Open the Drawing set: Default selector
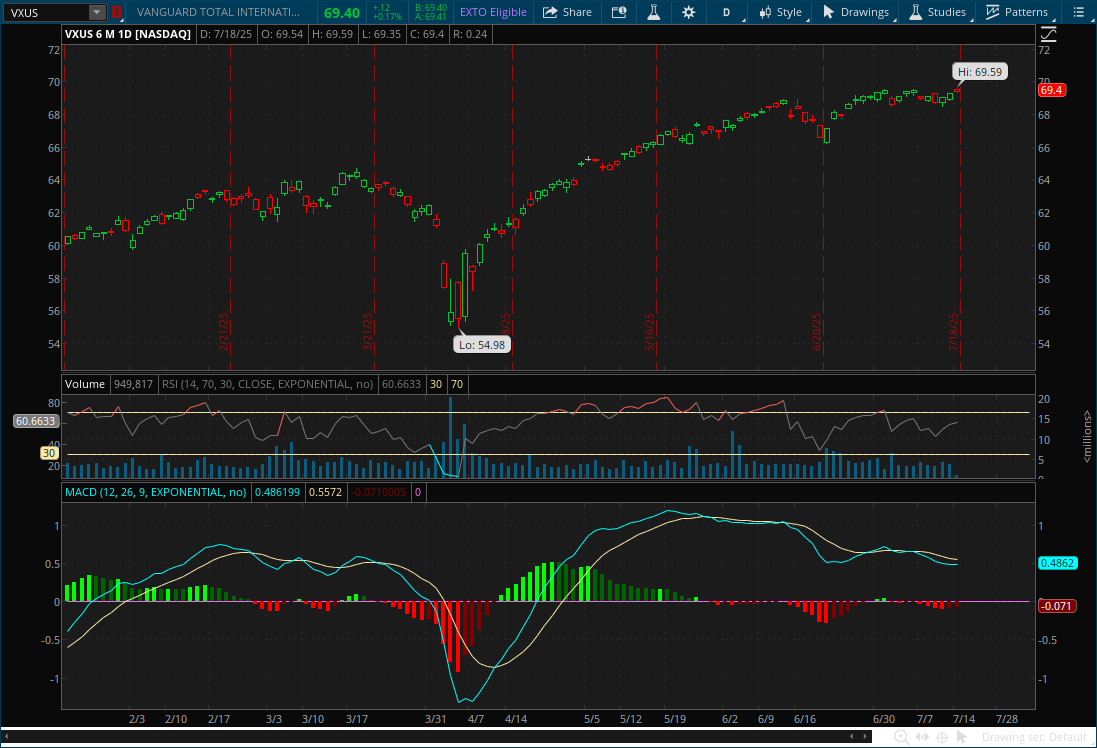The width and height of the screenshot is (1097, 748). pos(1036,737)
